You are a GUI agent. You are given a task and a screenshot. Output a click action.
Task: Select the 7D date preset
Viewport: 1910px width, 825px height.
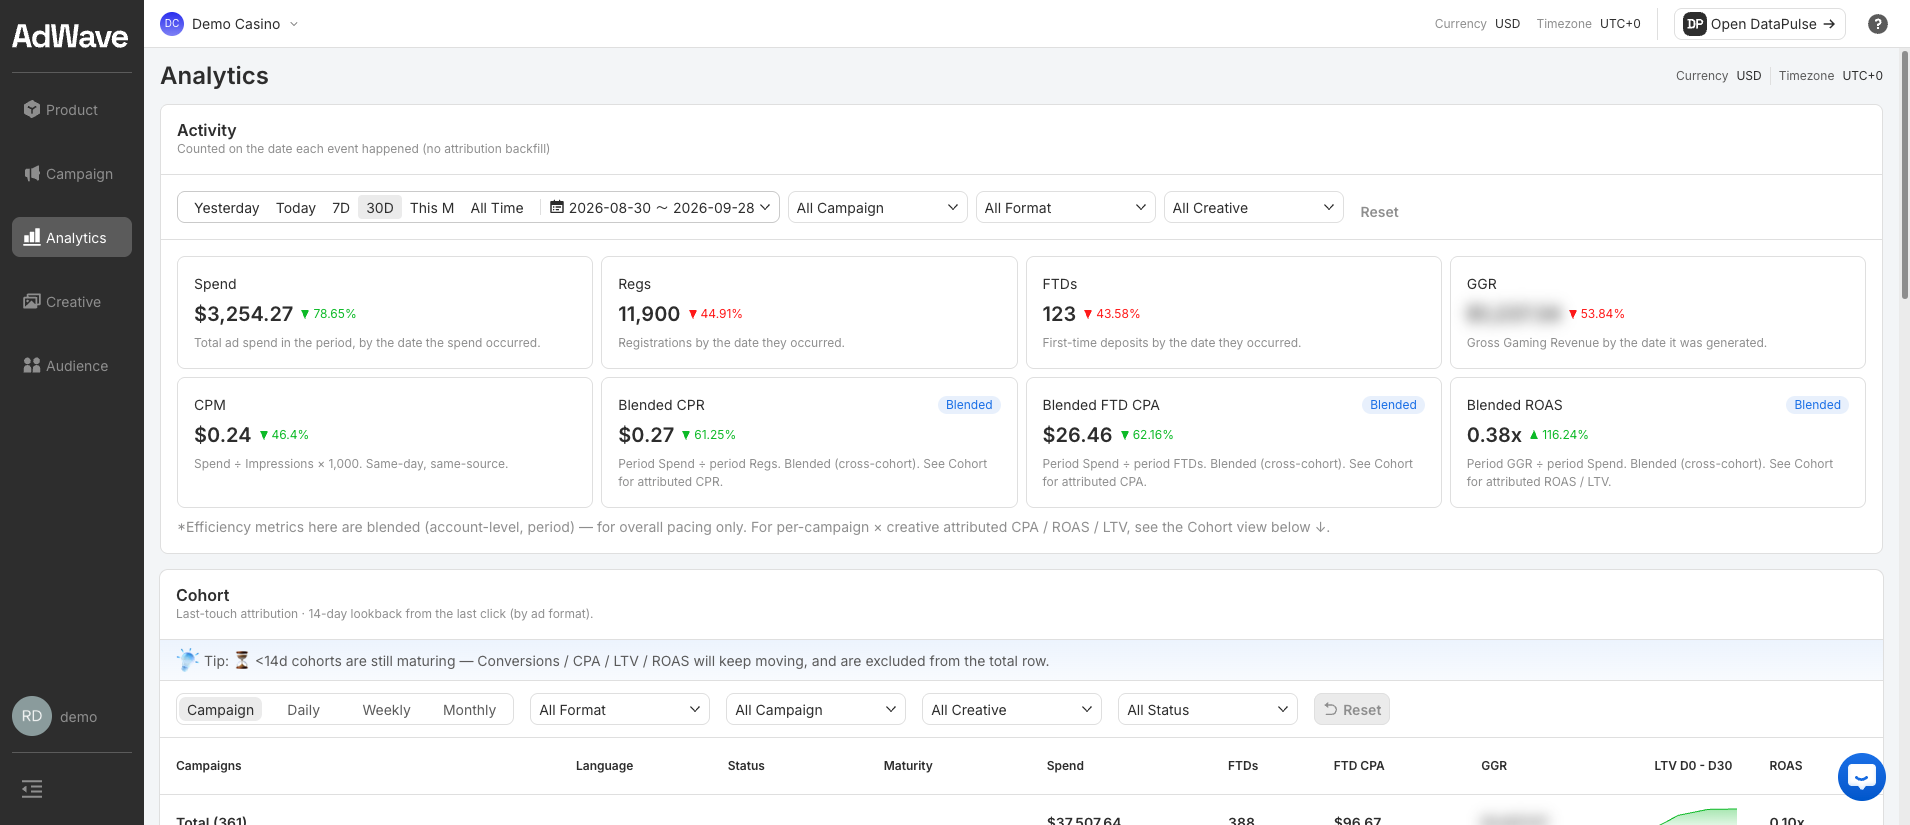341,208
